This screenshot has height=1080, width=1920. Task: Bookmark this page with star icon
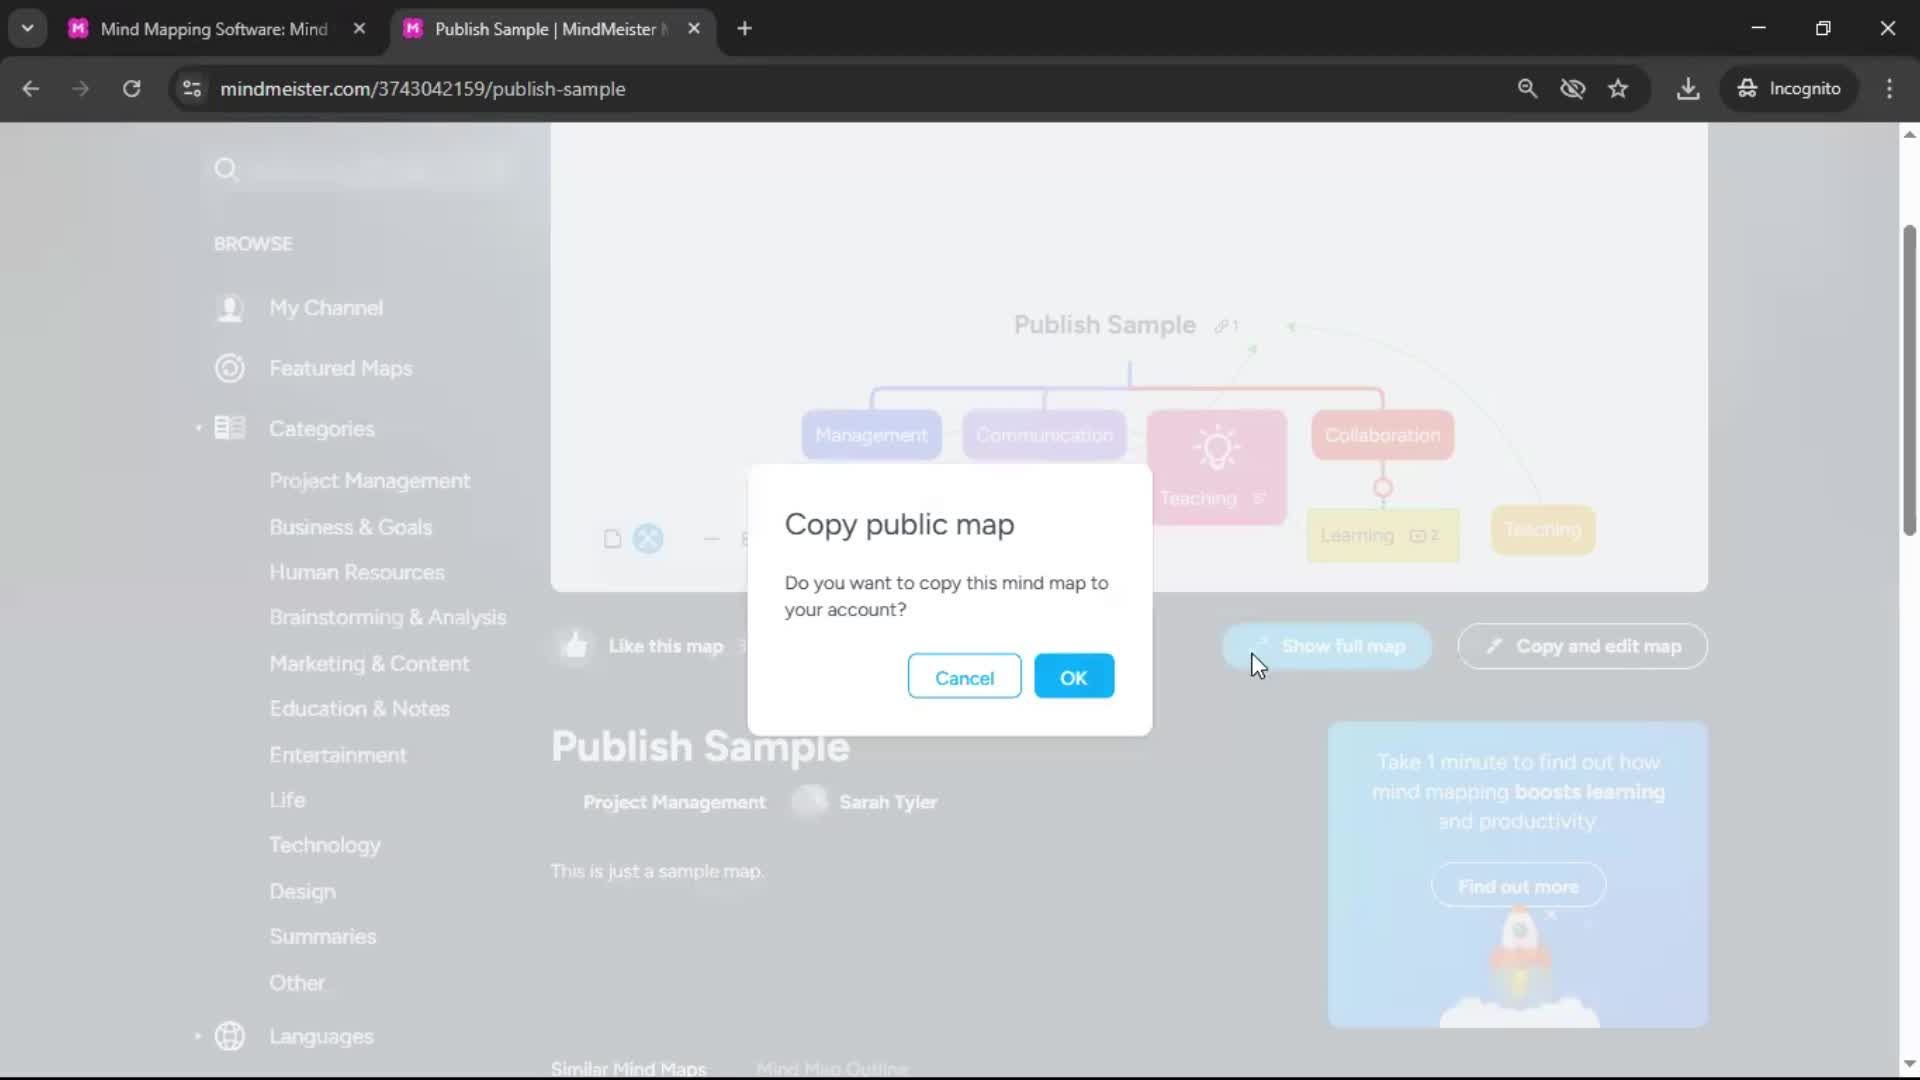[x=1618, y=89]
